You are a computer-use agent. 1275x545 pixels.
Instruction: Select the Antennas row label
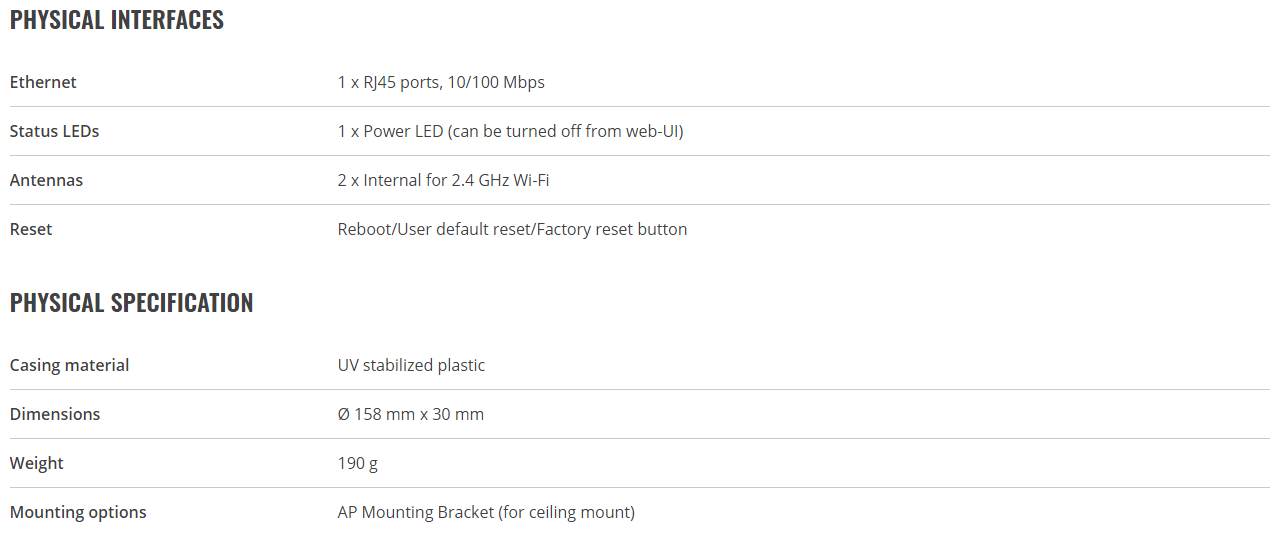[x=46, y=180]
